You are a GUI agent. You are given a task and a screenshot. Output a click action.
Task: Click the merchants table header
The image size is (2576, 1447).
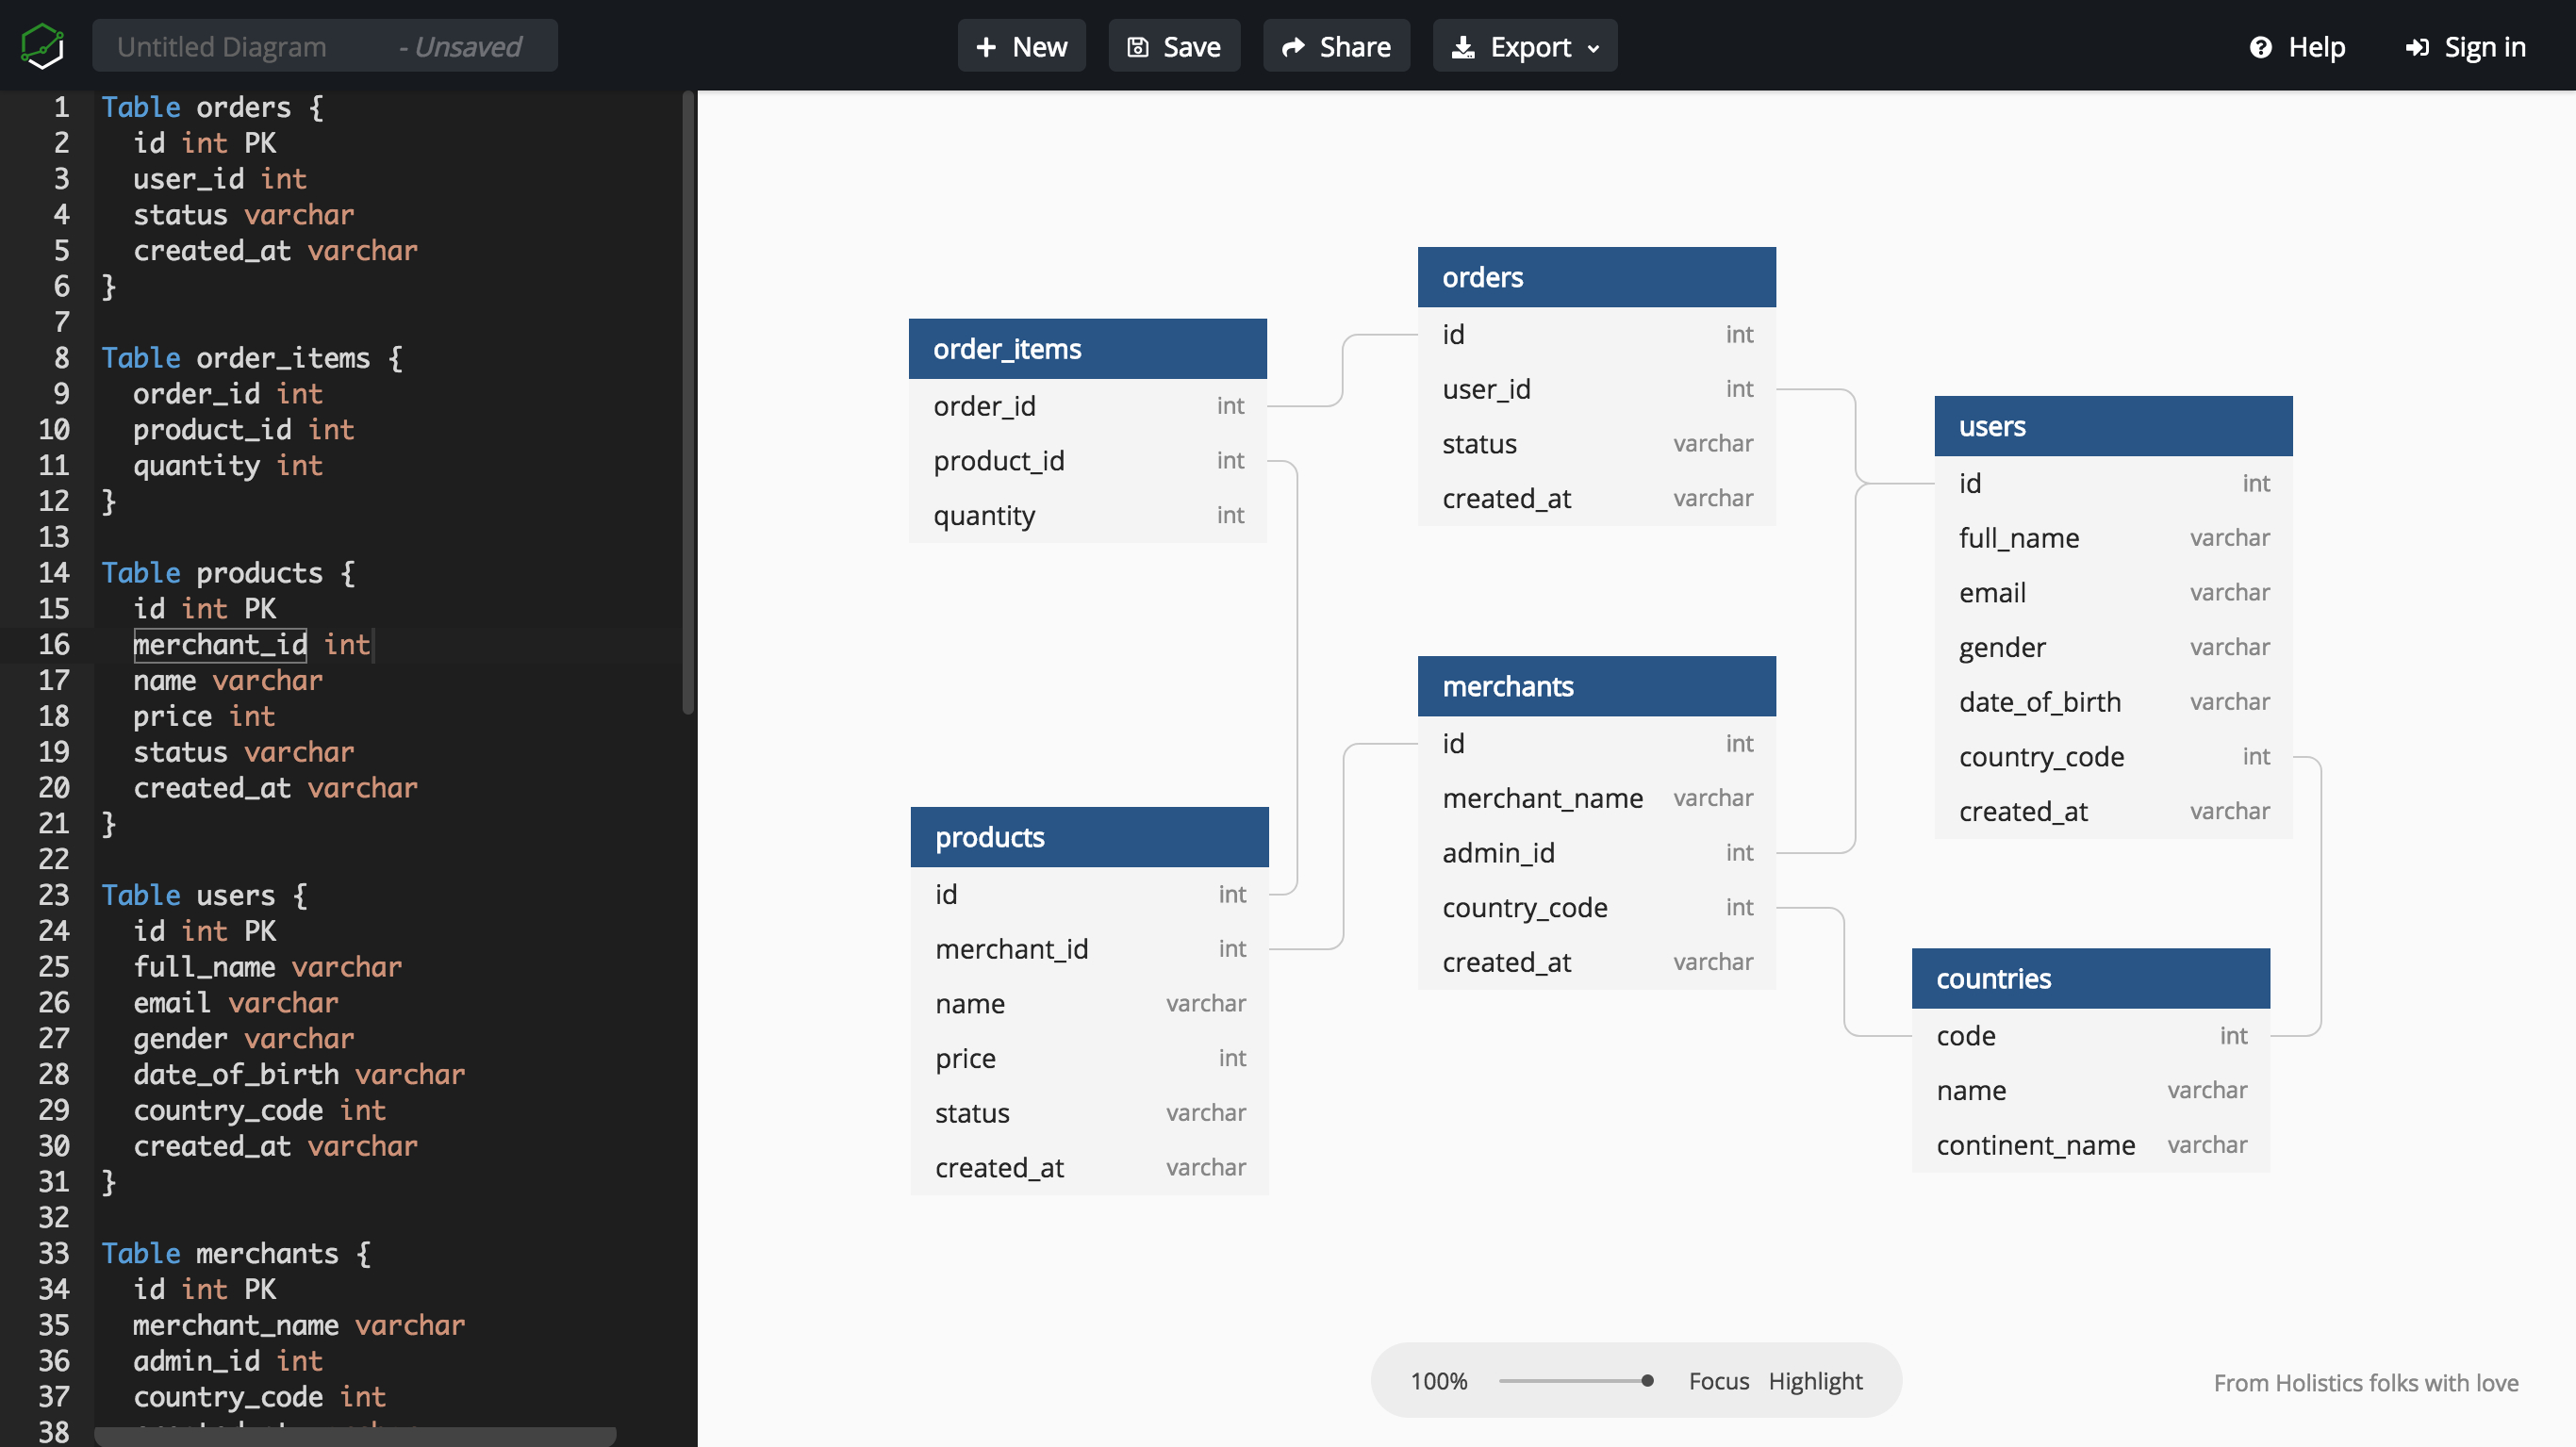(x=1594, y=684)
